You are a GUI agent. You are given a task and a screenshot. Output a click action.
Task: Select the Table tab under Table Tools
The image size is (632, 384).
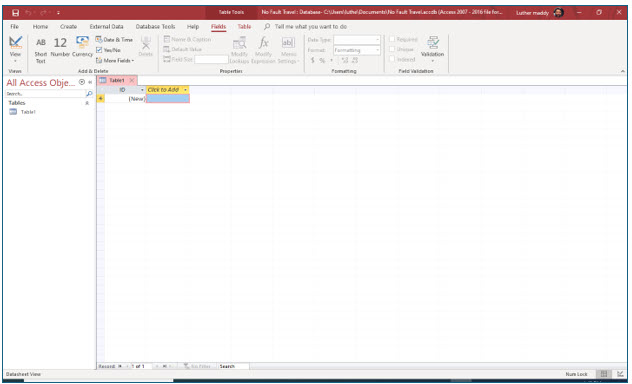(244, 27)
